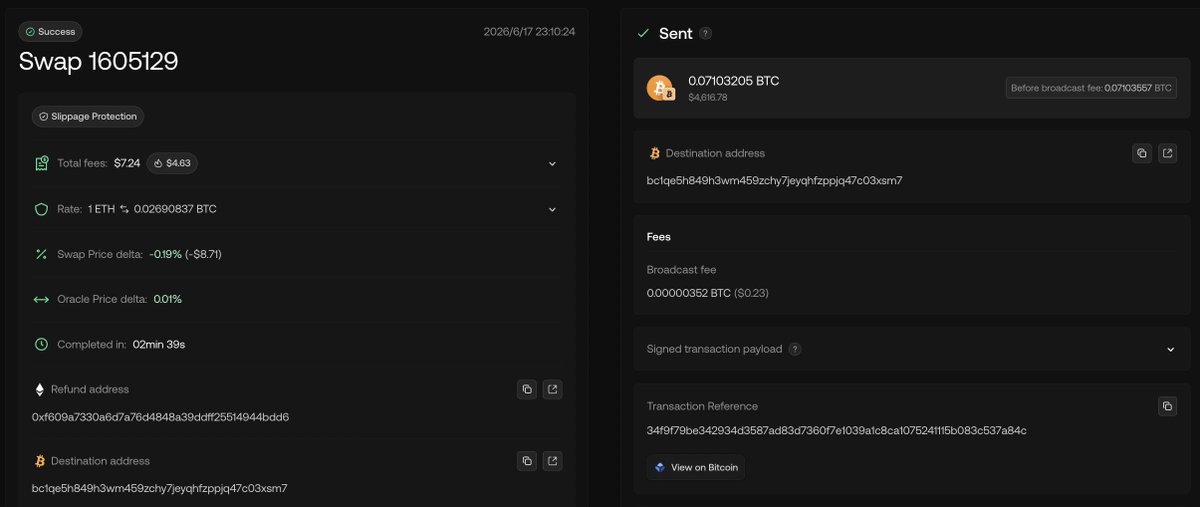Select the Swap panel bc1qe5h849... address text
This screenshot has width=1200, height=507.
tap(160, 488)
